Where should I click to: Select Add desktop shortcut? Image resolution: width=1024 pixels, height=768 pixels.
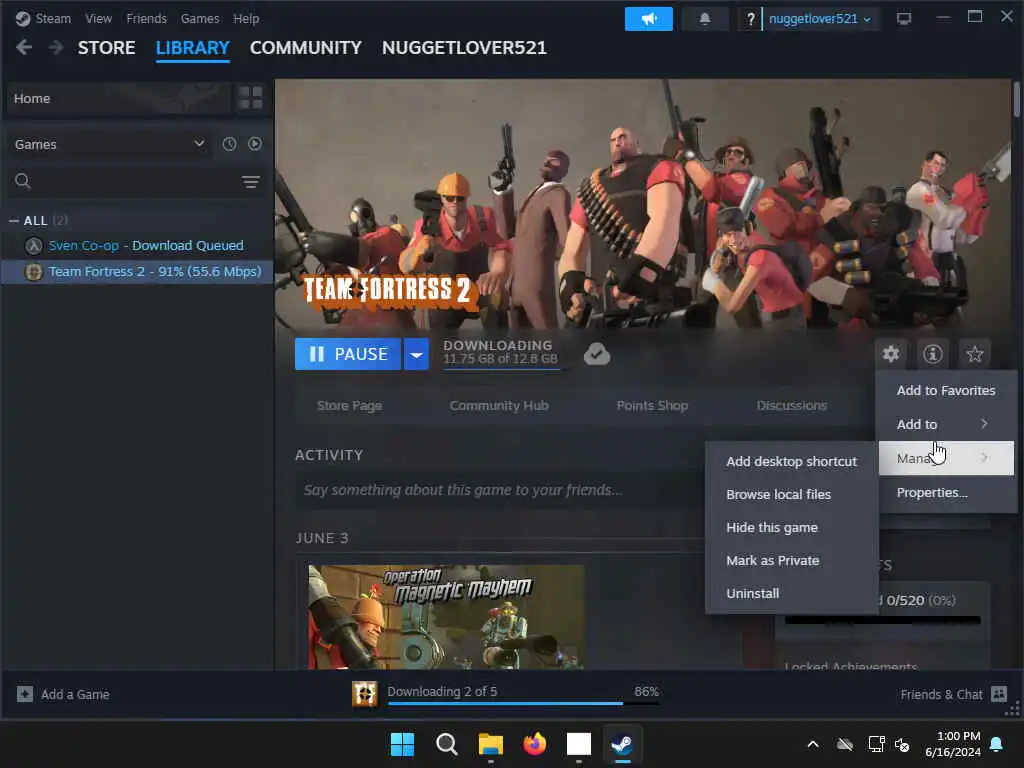click(x=792, y=461)
